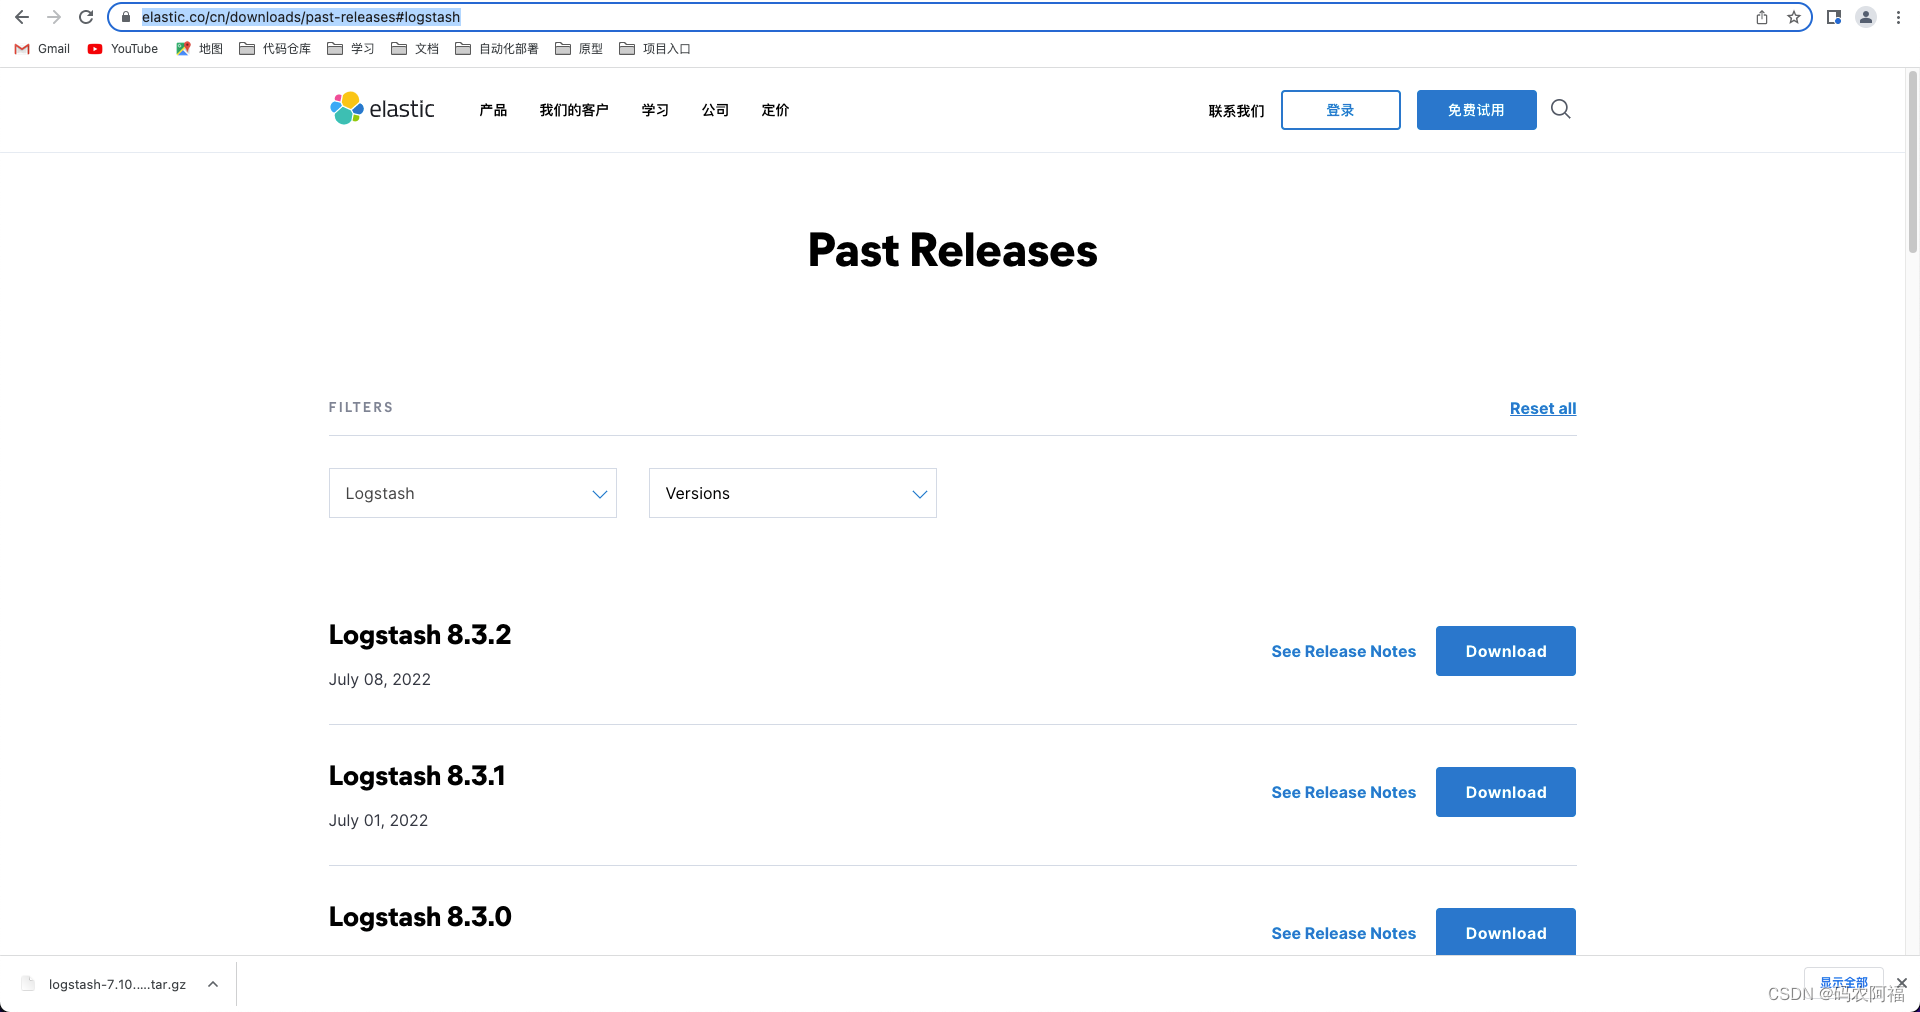1920x1012 pixels.
Task: Click the July 08, 2022 date
Action: click(380, 679)
